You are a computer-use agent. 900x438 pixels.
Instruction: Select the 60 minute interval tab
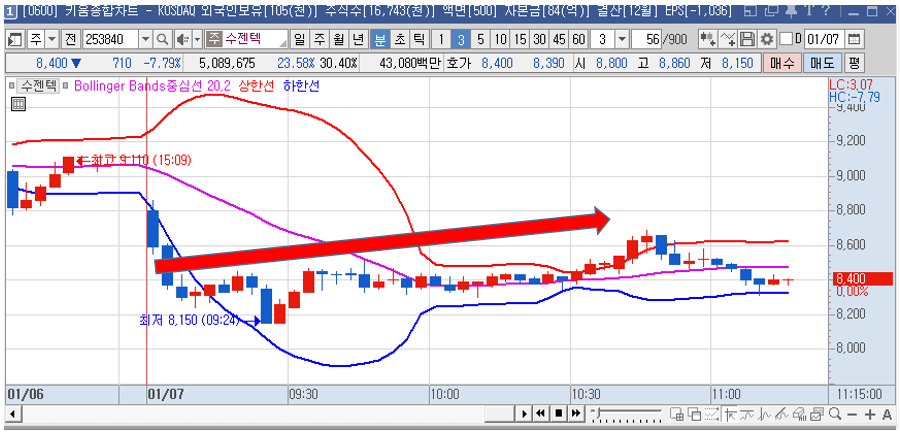[x=579, y=40]
